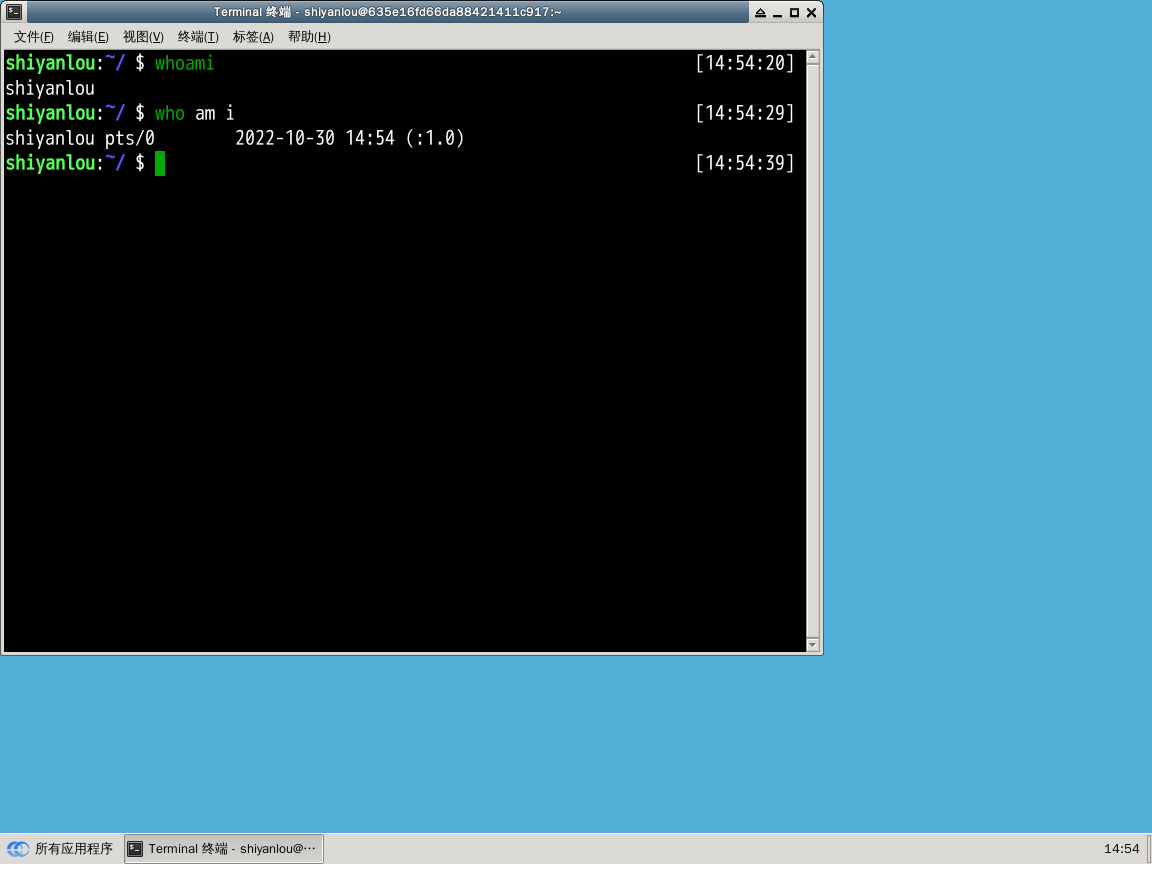This screenshot has width=1152, height=896.
Task: Minimize the Terminal window
Action: [777, 13]
